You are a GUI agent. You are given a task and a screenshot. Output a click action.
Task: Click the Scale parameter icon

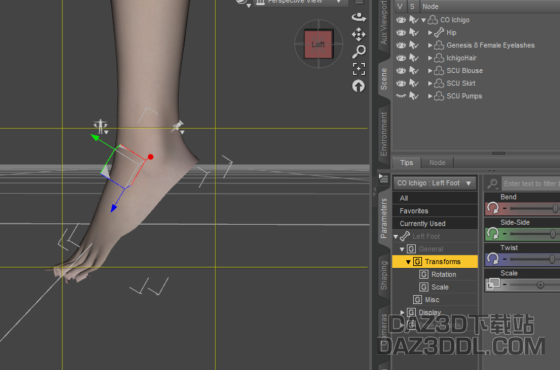493,284
